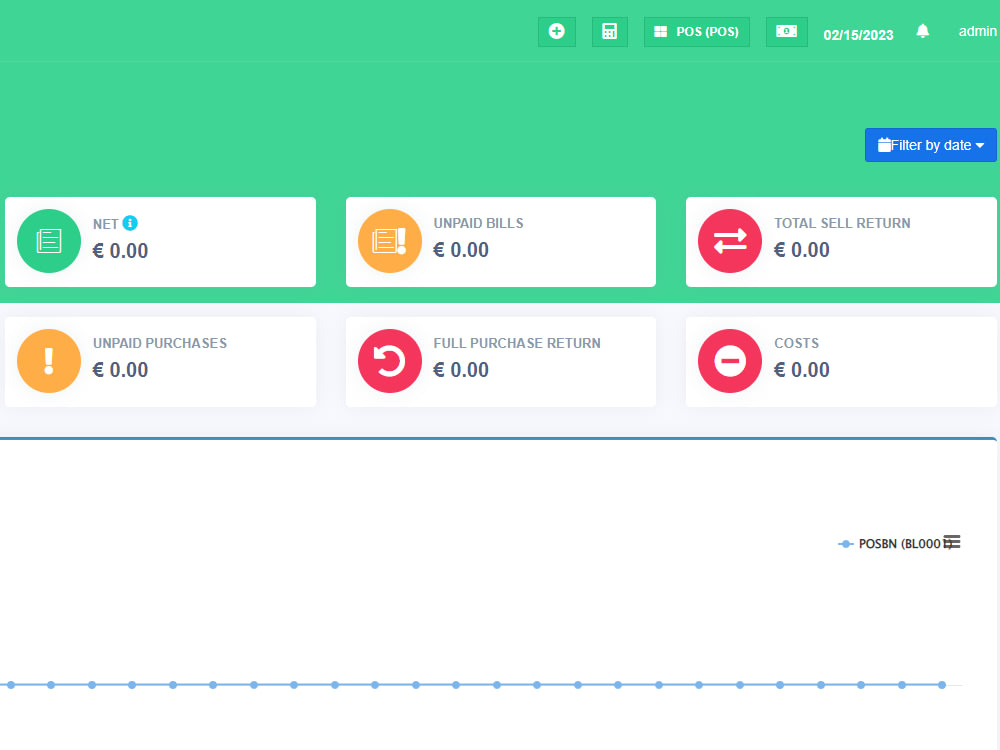This screenshot has width=1000, height=750.
Task: Click the orange Unpaid Purchases exclamation icon
Action: [49, 361]
